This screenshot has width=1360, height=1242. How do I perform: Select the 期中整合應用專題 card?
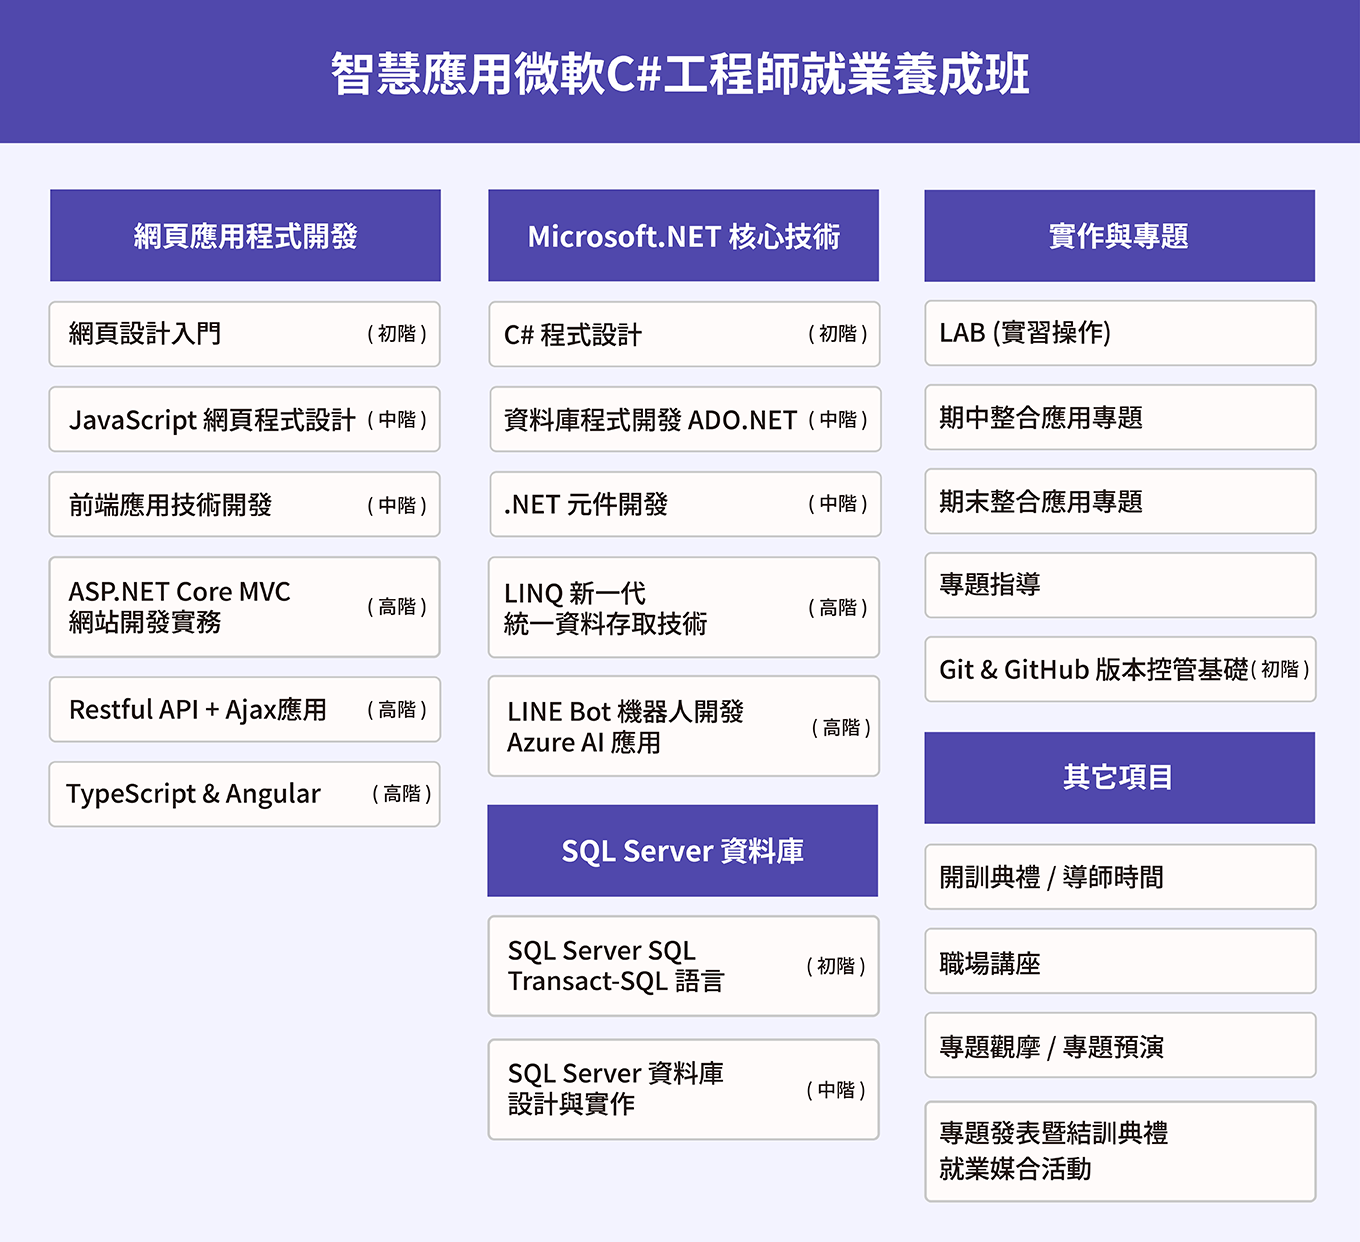tap(1120, 417)
